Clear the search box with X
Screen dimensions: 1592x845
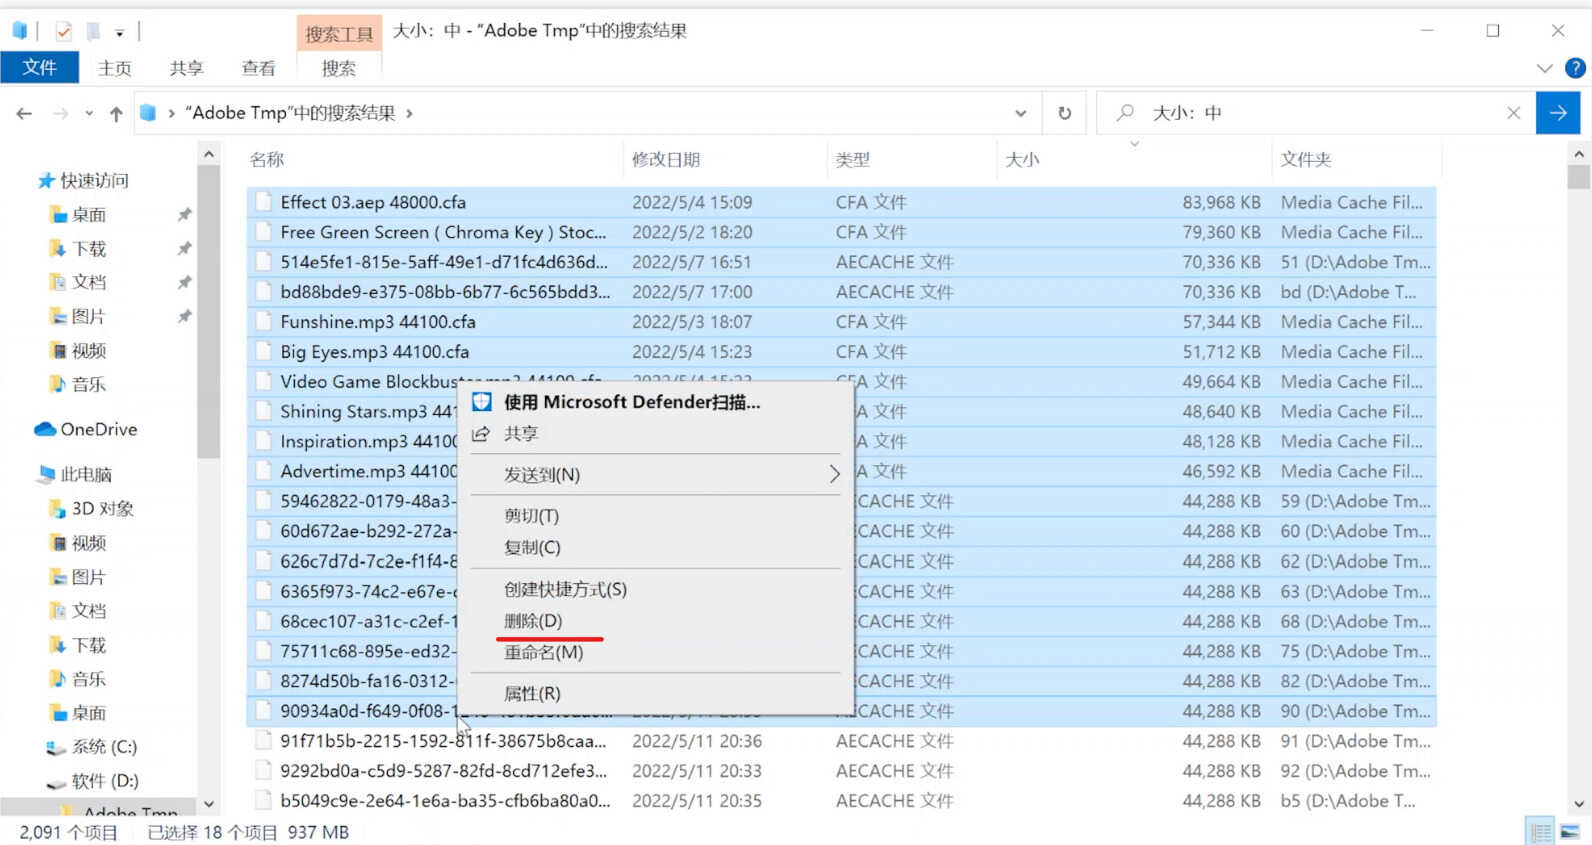[x=1513, y=113]
